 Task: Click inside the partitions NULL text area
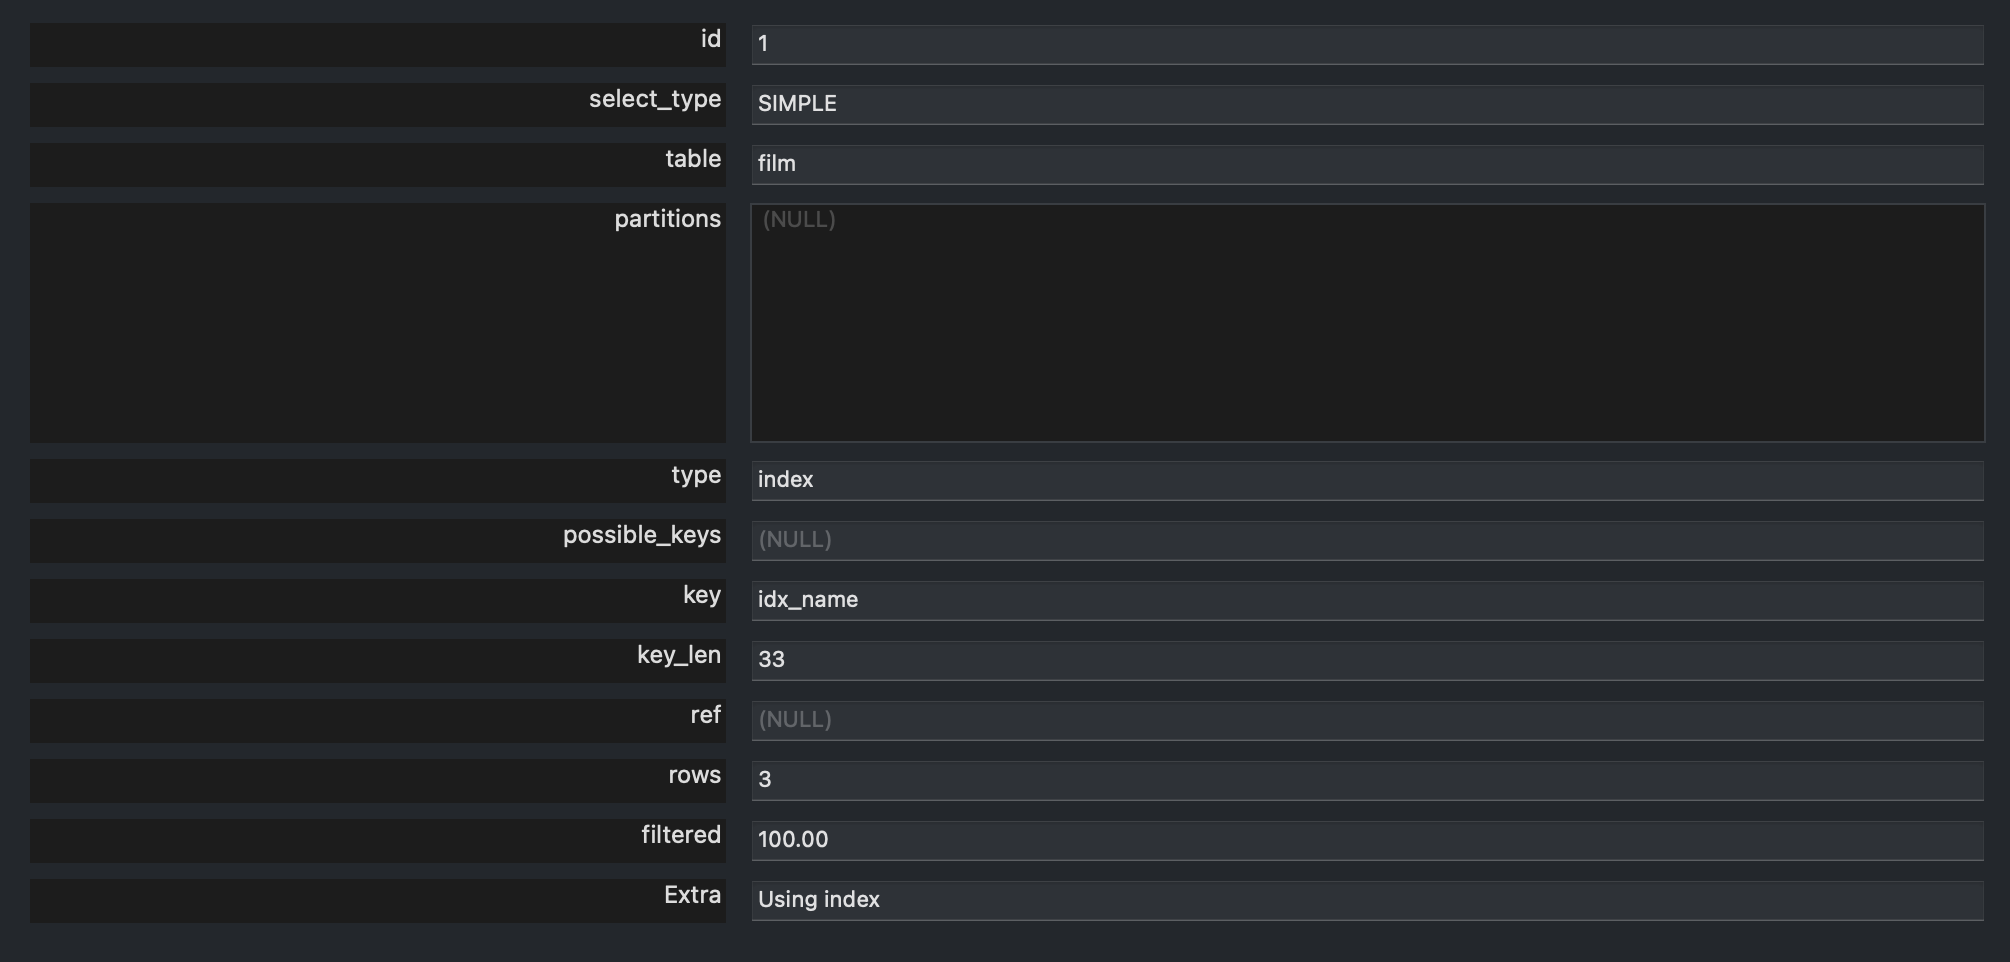(x=1367, y=323)
